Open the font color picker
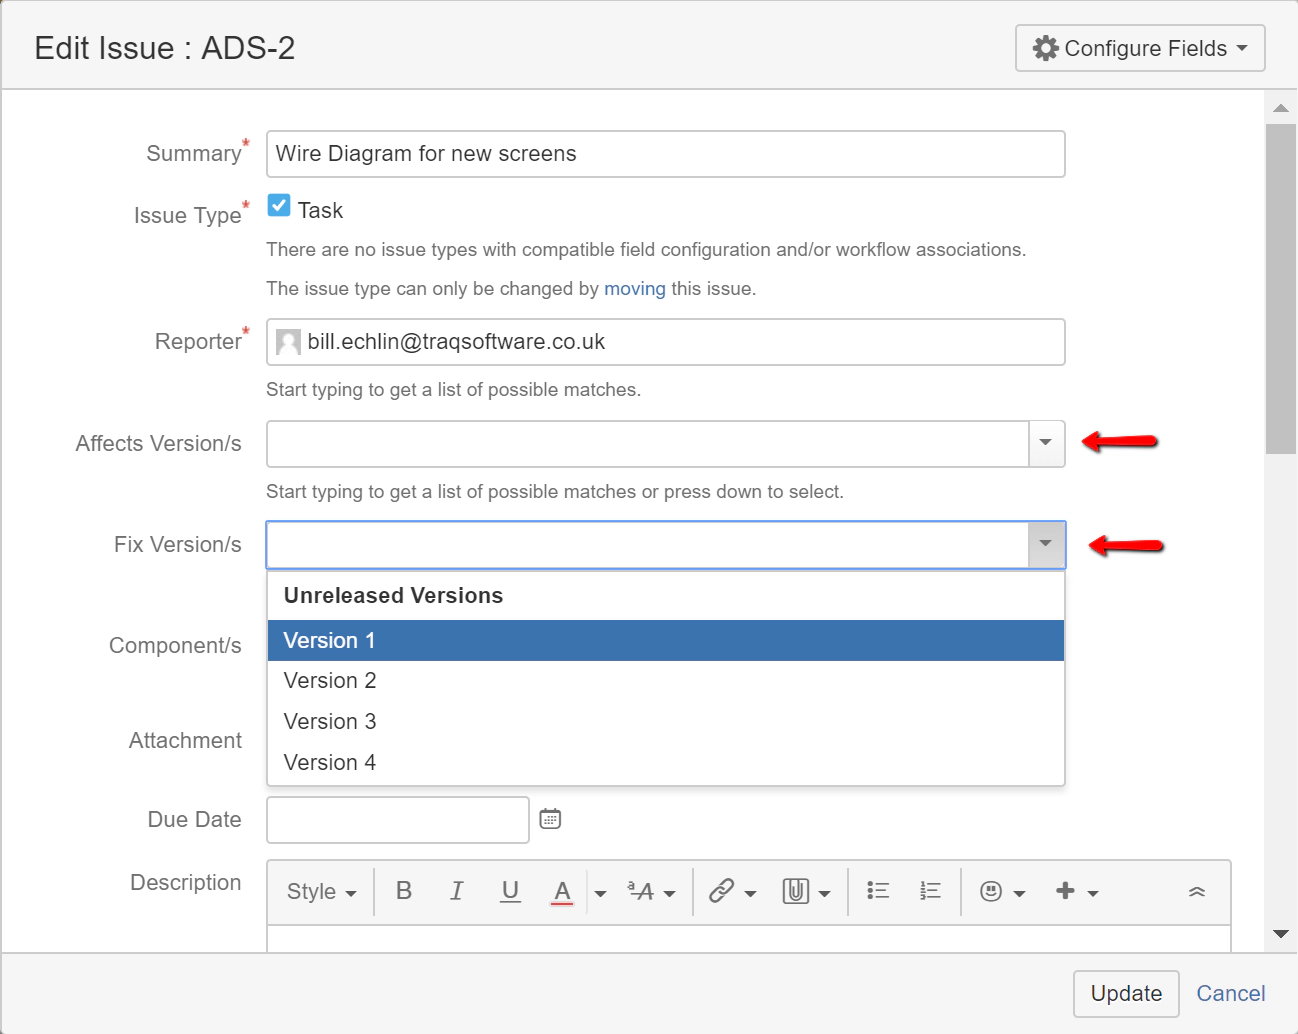 563,891
